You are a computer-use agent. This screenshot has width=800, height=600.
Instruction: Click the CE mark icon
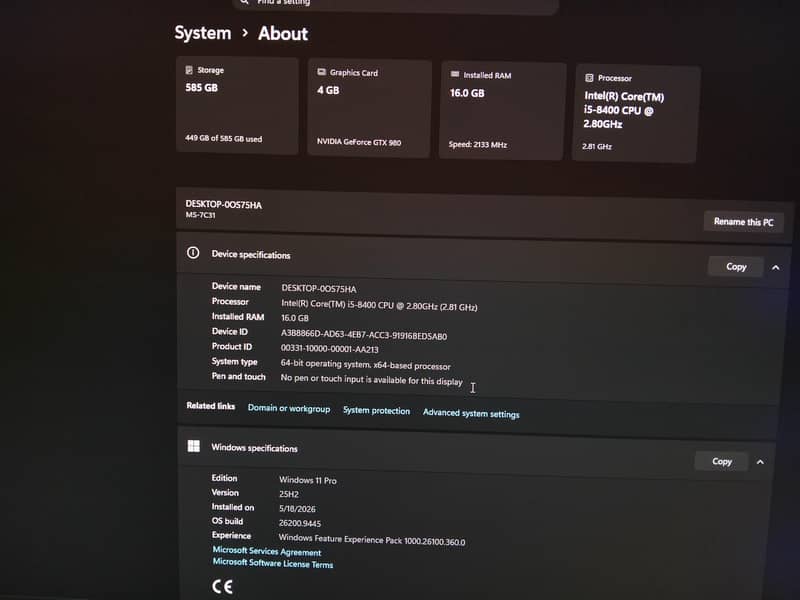(222, 586)
